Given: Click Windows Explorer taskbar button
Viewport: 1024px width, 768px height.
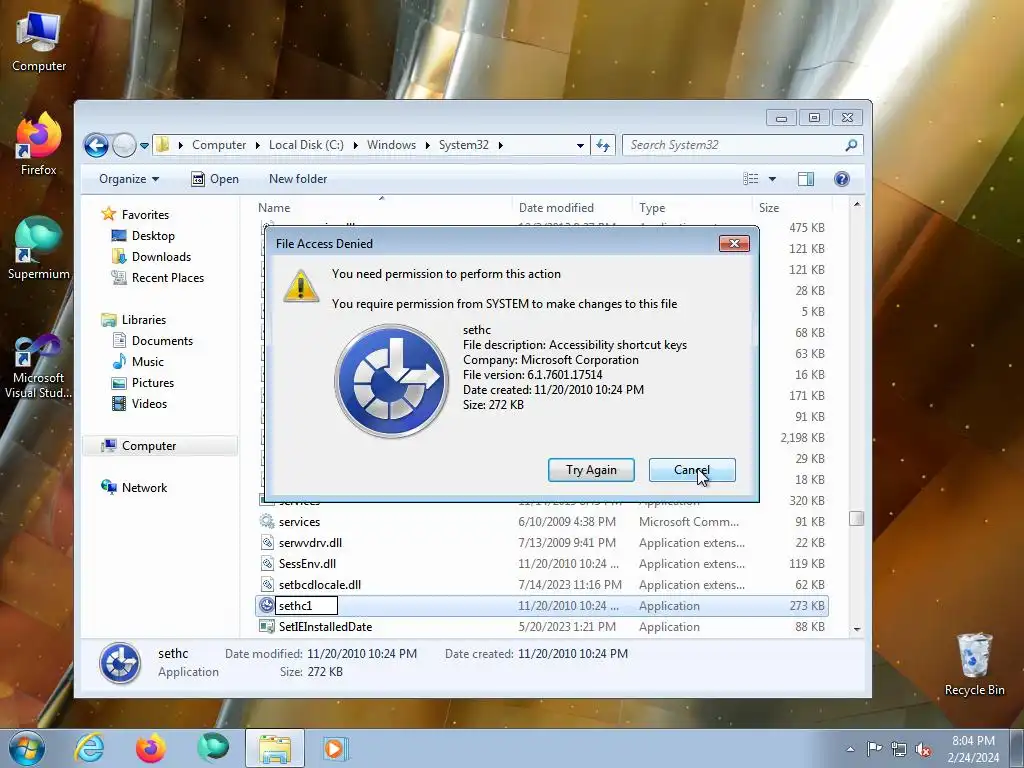Looking at the screenshot, I should (275, 748).
